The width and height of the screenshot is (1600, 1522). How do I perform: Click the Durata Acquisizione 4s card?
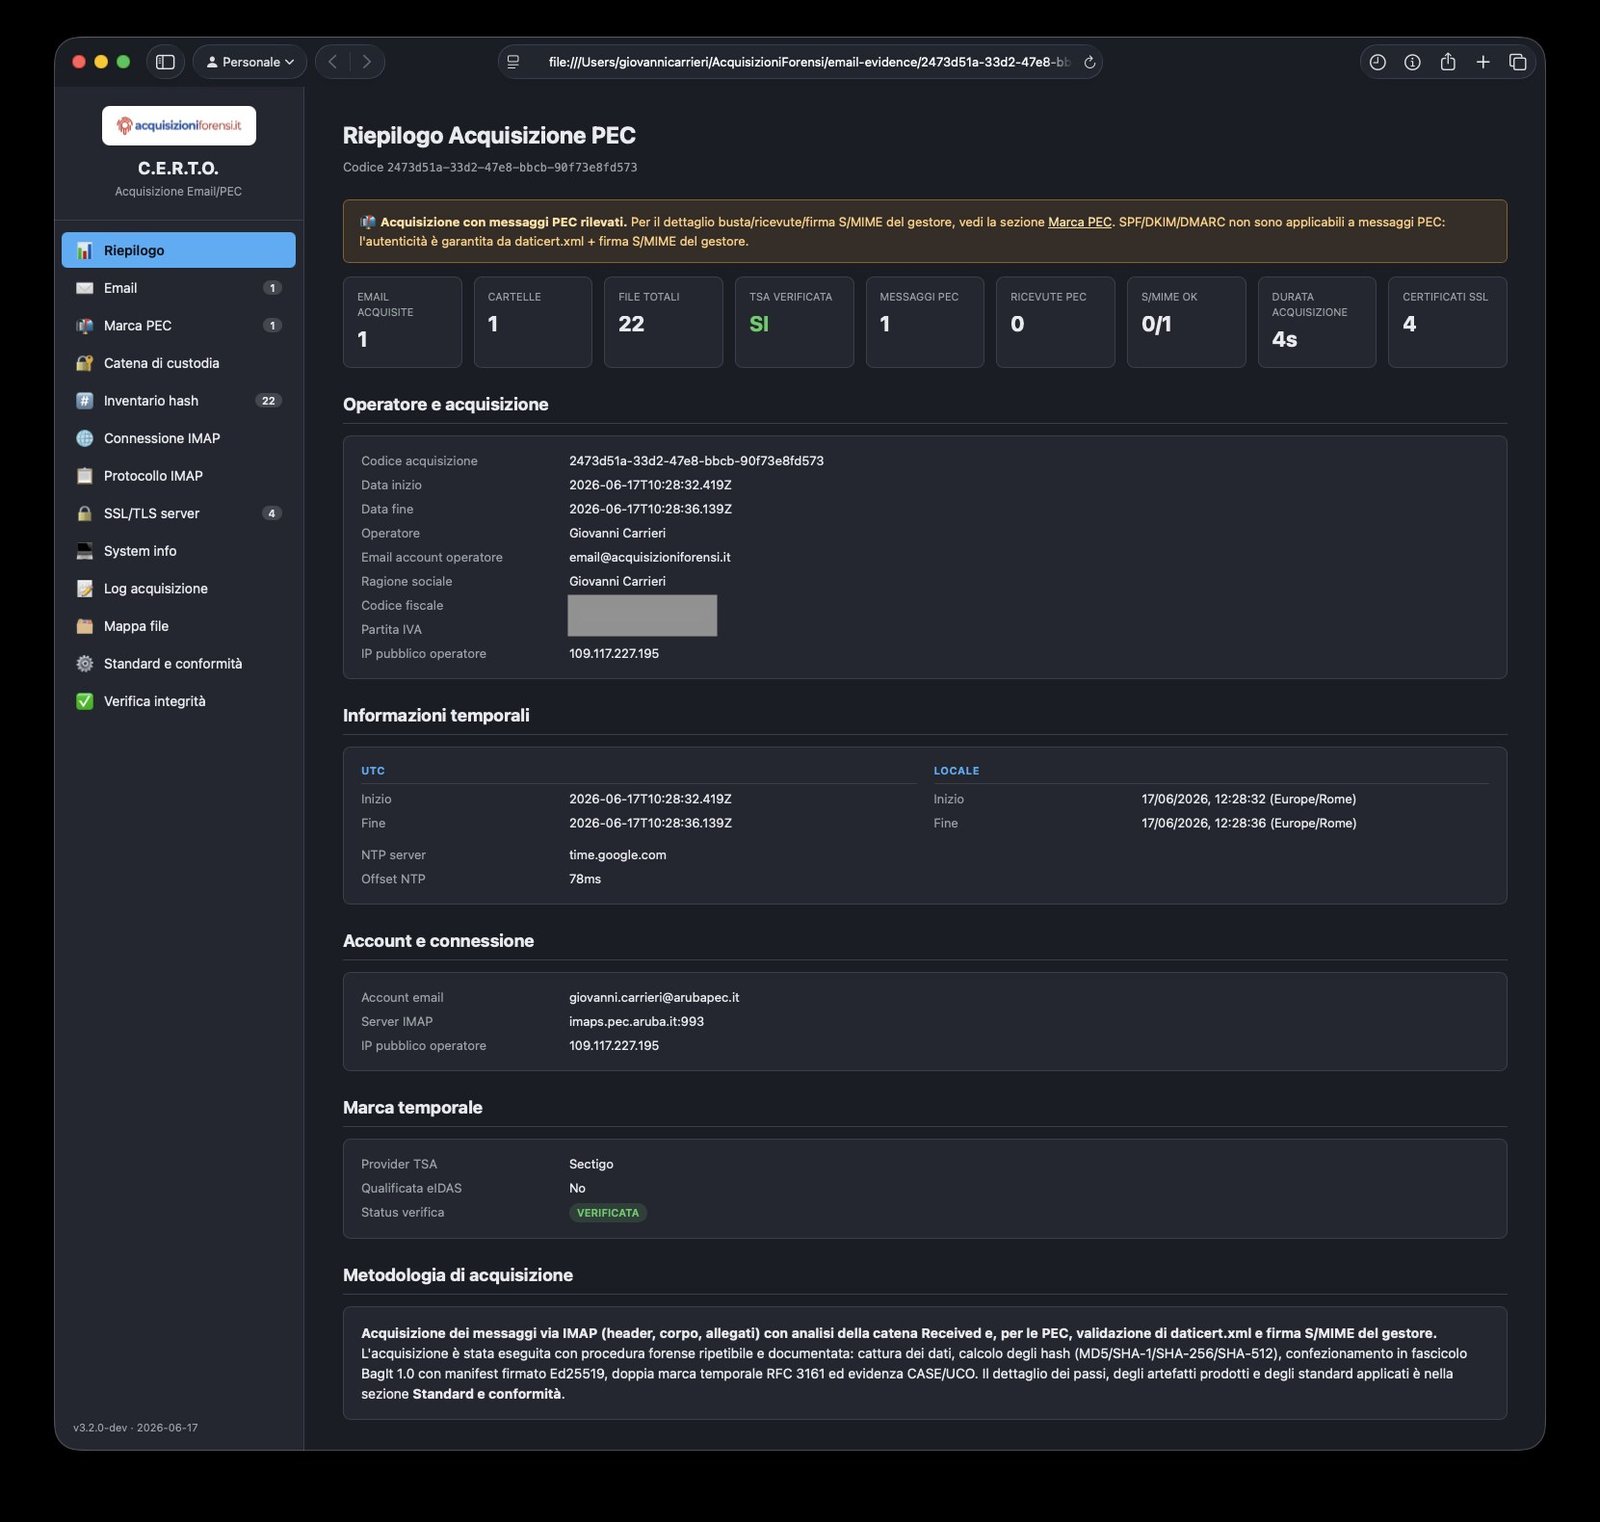tap(1317, 322)
